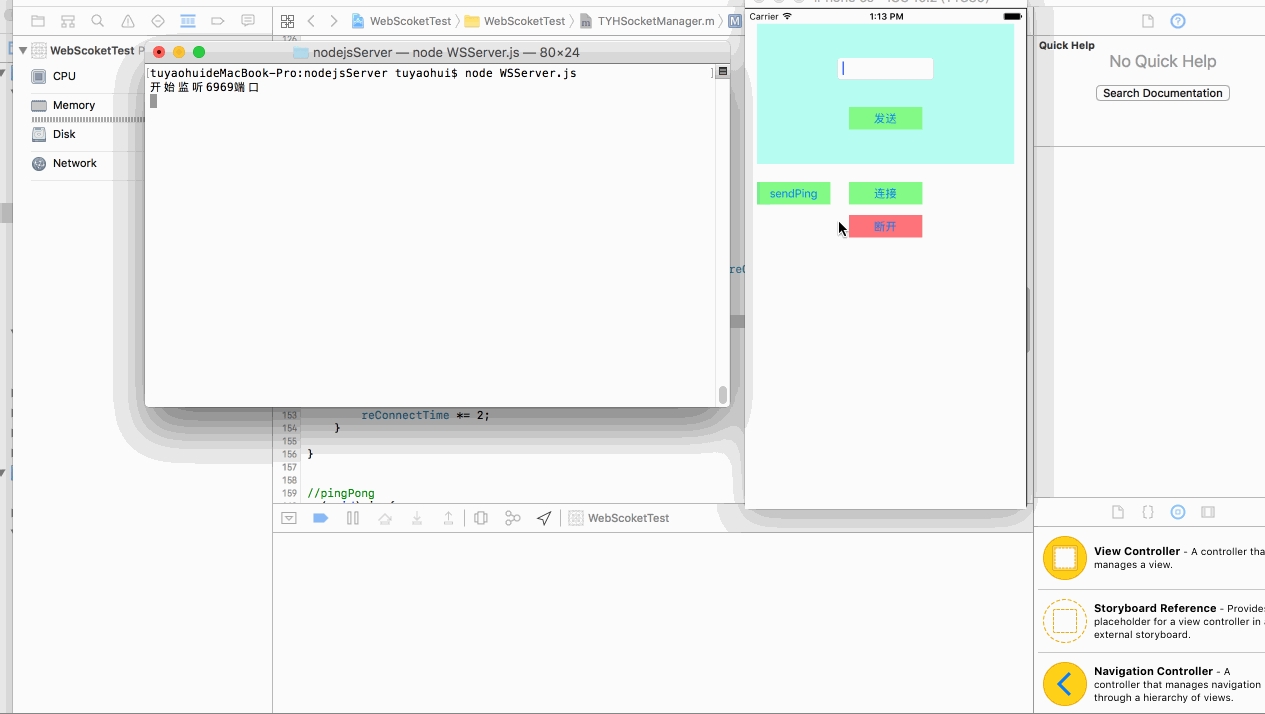Screen dimensions: 1265x714
Task: Tap the red 断开 button in simulator
Action: pyautogui.click(x=885, y=226)
